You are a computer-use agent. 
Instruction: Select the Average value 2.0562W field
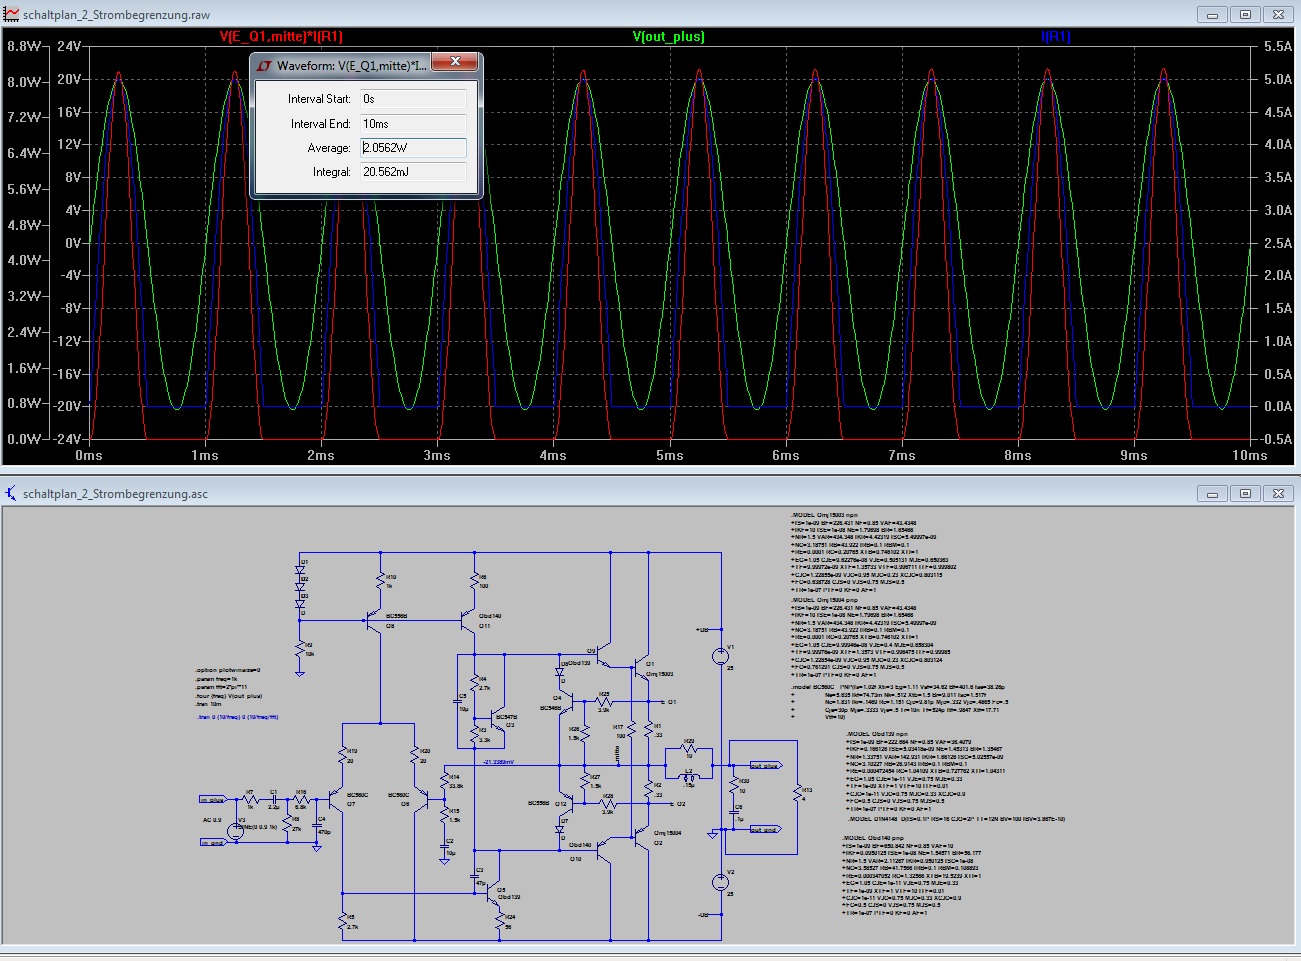point(413,148)
